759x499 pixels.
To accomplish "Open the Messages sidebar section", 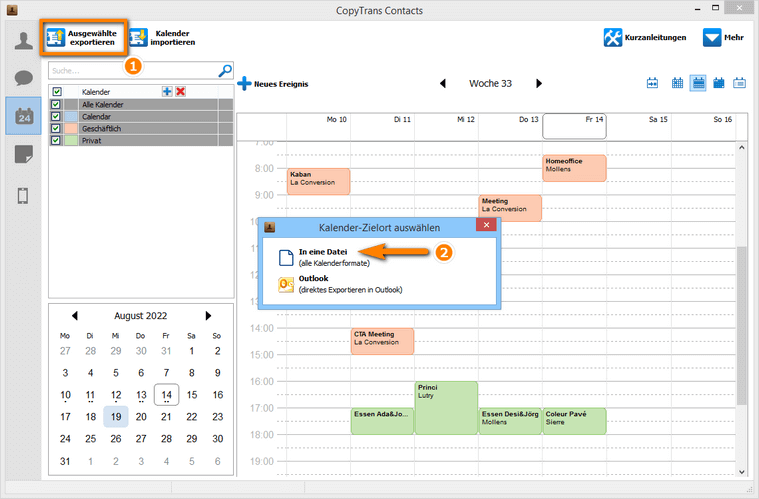I will [23, 78].
